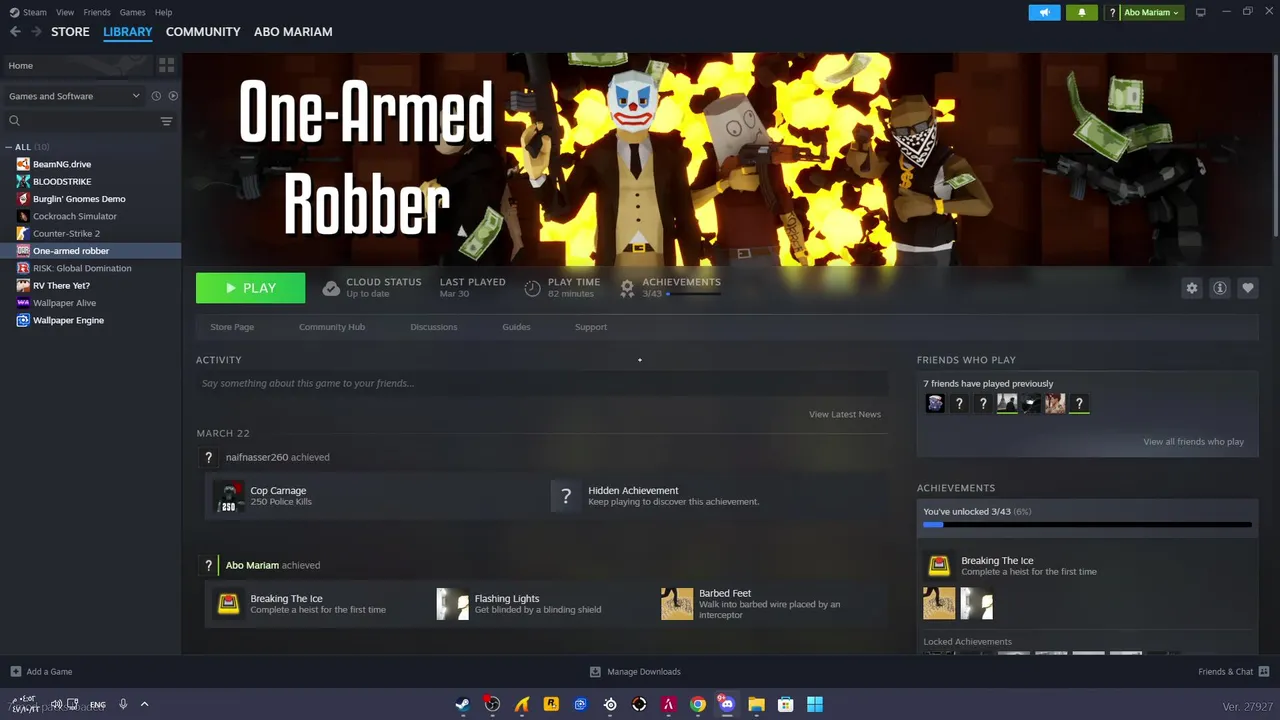Open the Guides link
The height and width of the screenshot is (720, 1280).
coord(516,327)
